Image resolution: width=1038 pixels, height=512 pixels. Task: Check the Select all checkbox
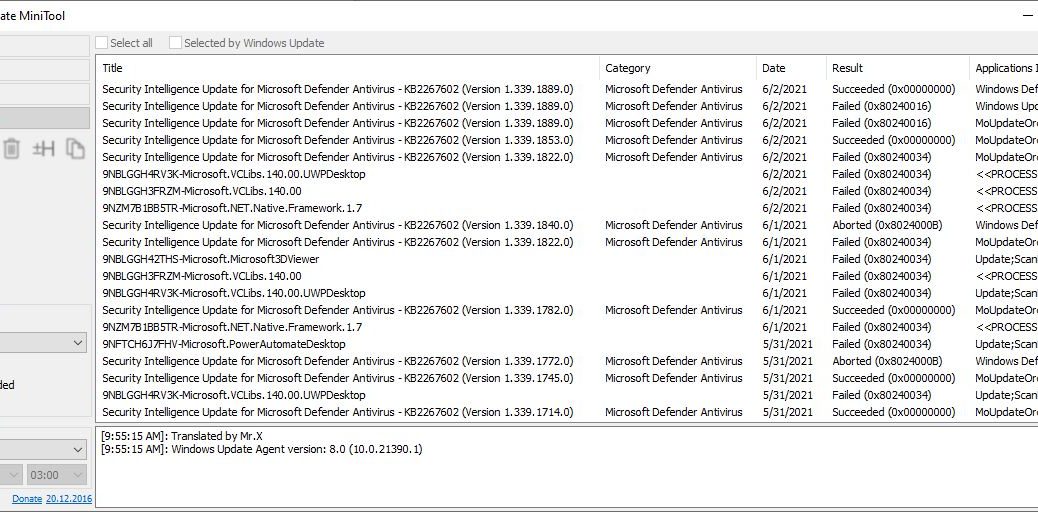[102, 43]
